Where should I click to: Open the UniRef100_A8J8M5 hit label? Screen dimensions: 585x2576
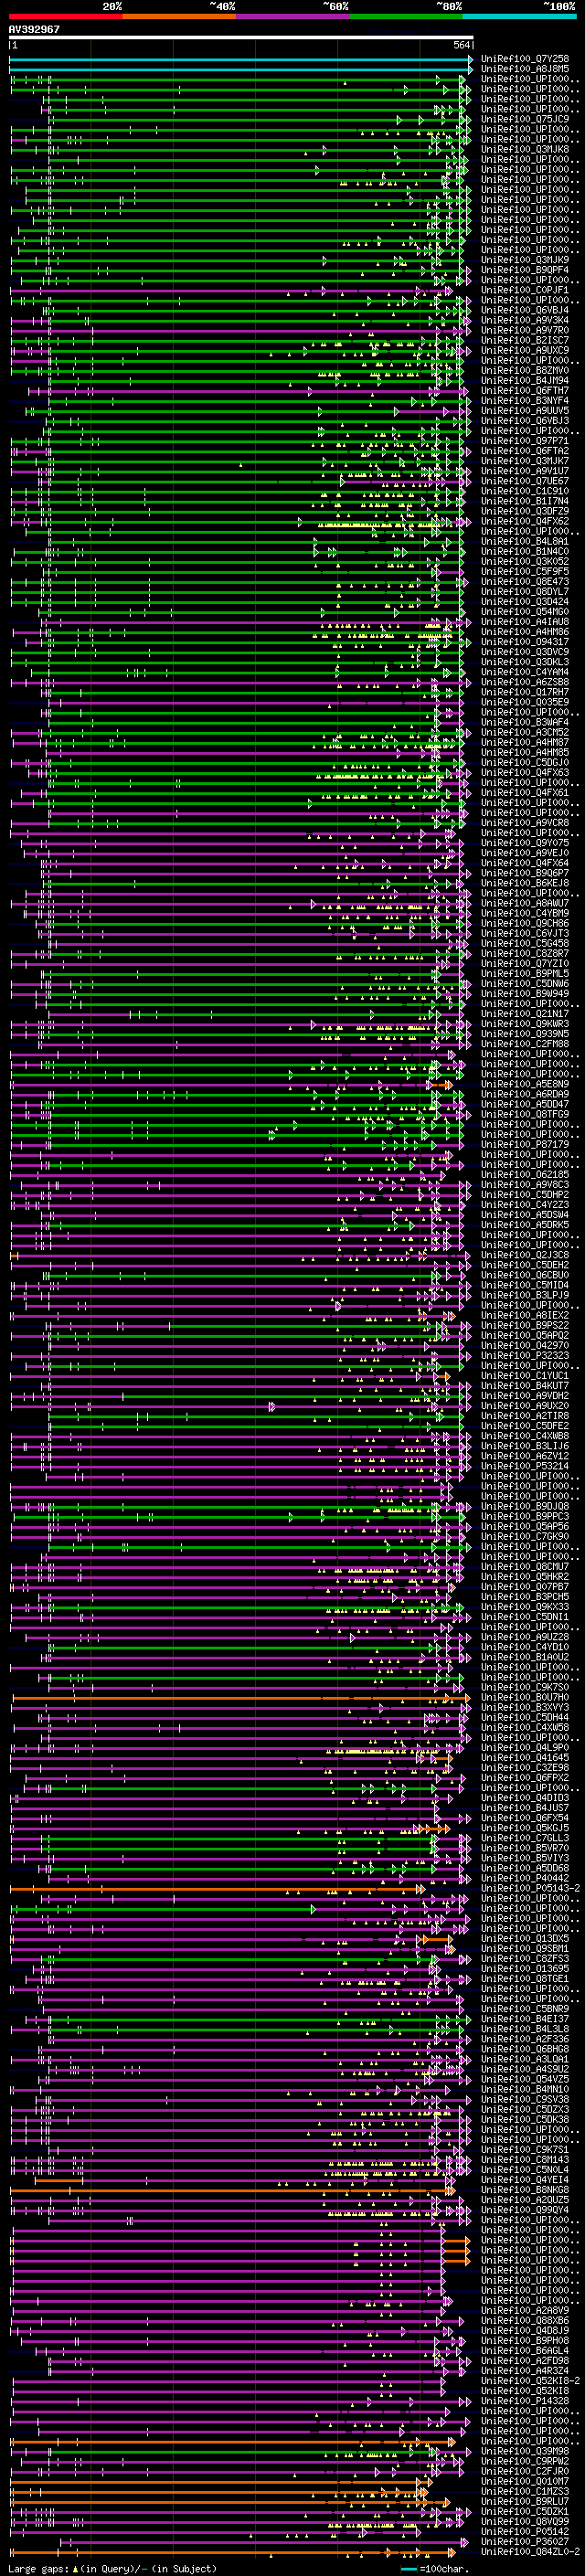[x=525, y=69]
